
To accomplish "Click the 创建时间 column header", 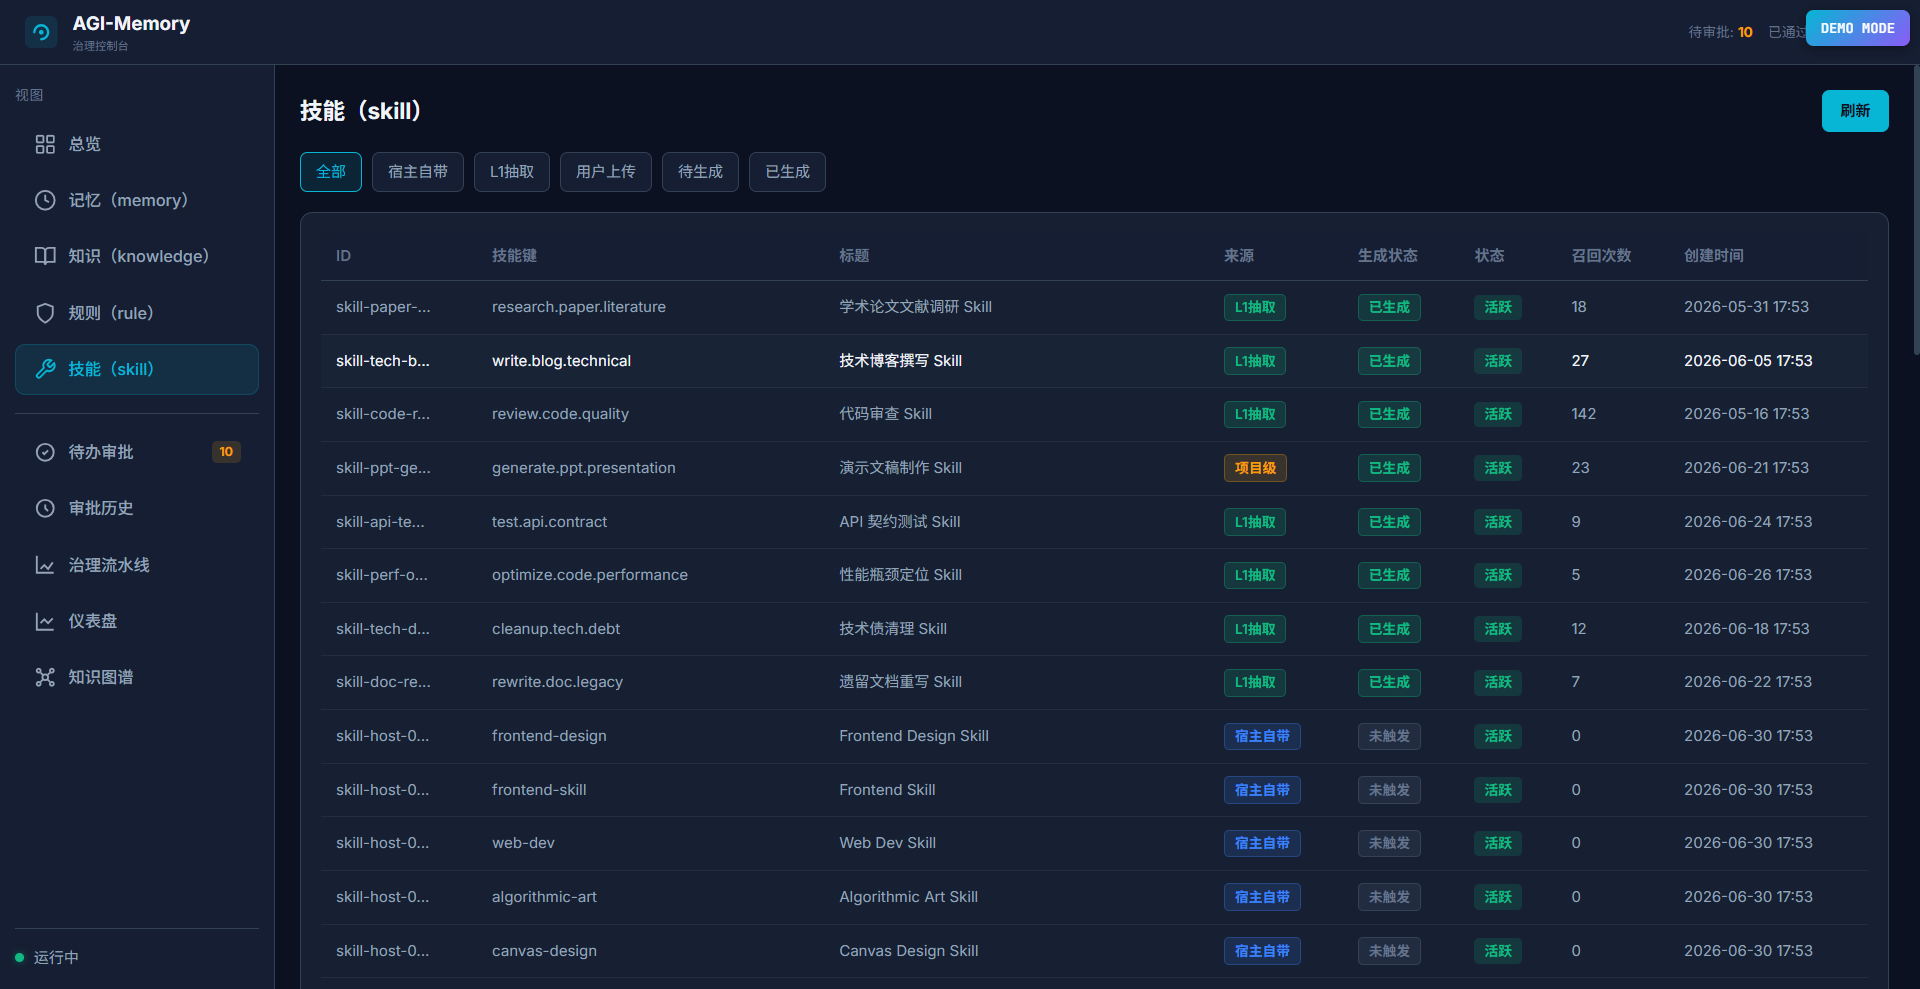I will [x=1713, y=256].
